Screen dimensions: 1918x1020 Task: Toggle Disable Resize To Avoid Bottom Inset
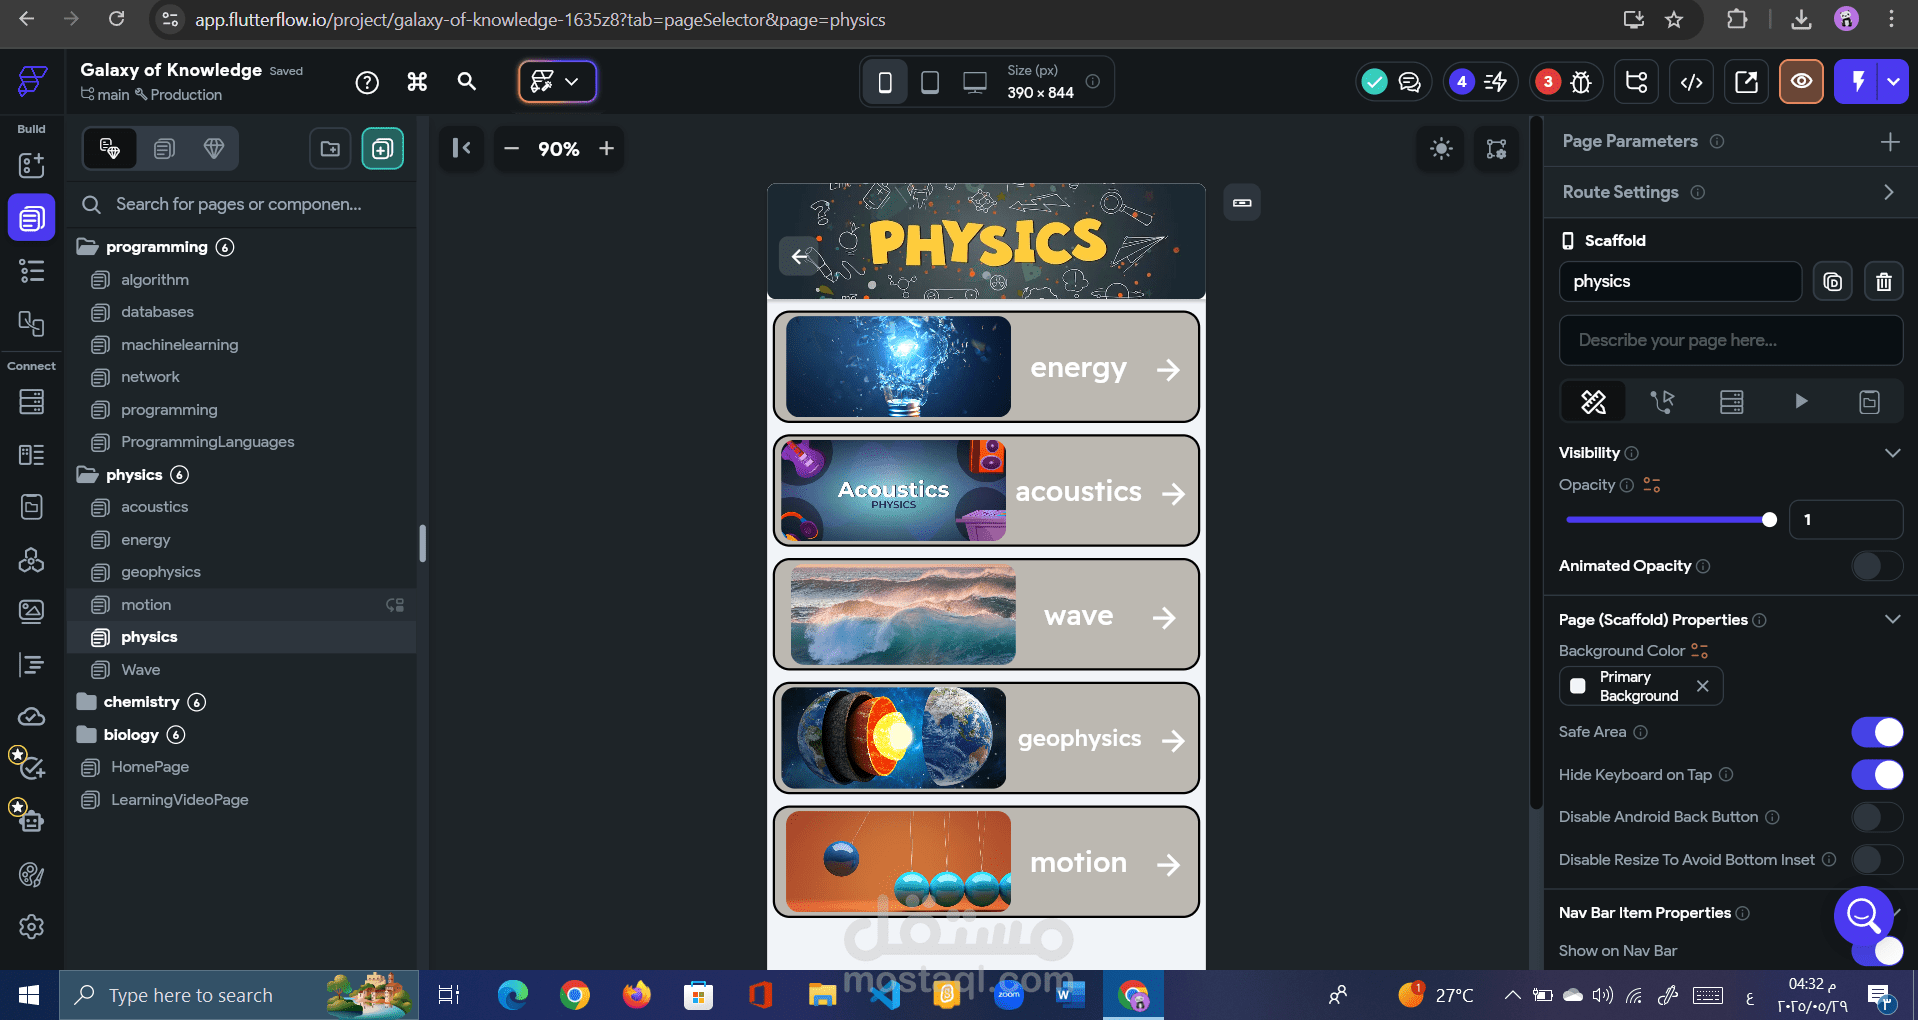click(x=1876, y=860)
